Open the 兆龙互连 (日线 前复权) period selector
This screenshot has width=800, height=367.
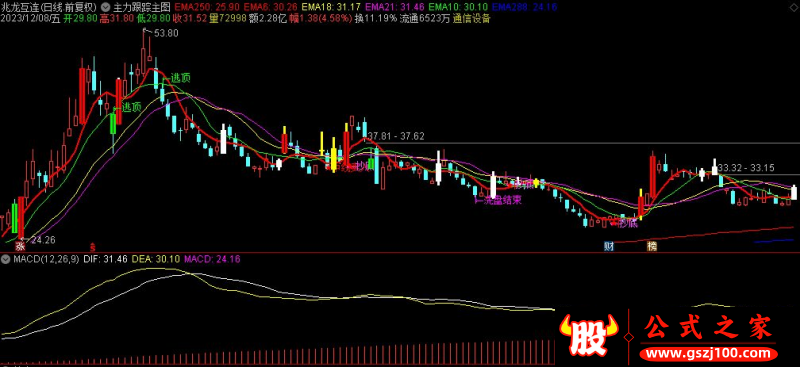(x=49, y=7)
